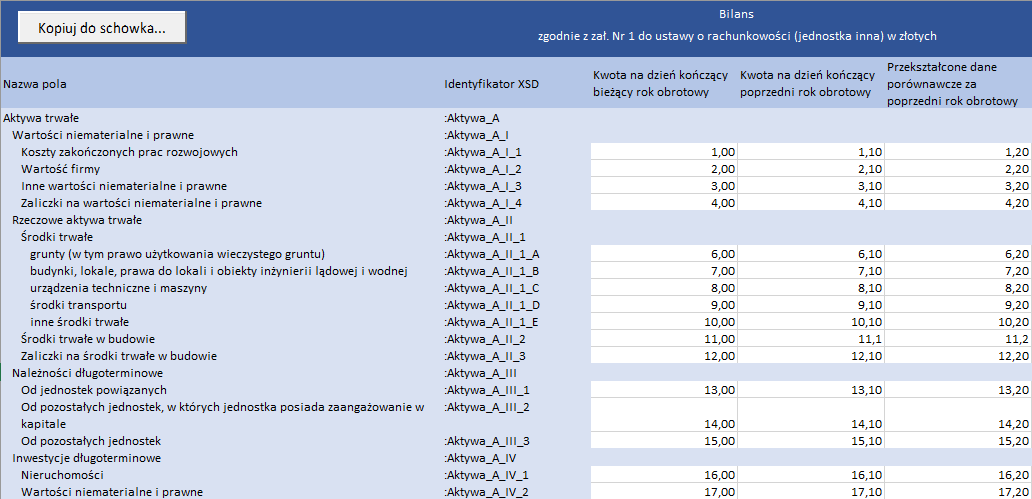Select the value 1,00 for Koszty zakończonych prac rozwojowych
1032x499 pixels.
click(664, 152)
